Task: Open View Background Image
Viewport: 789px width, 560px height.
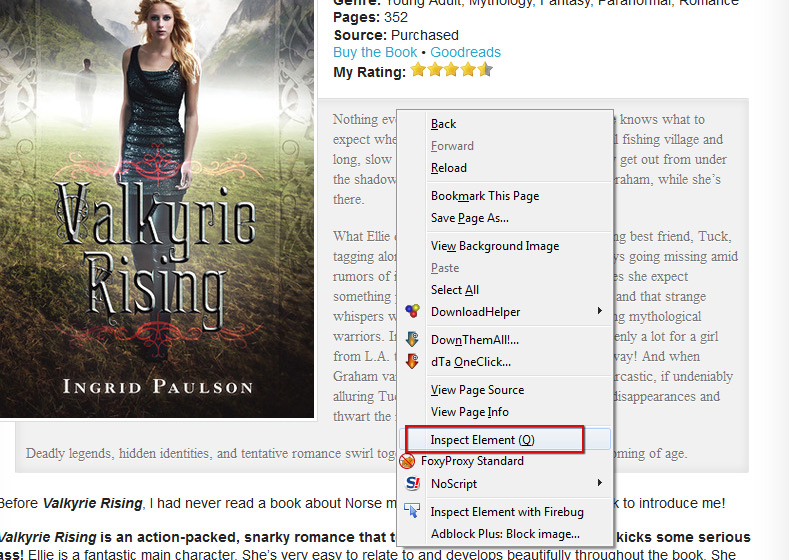Action: coord(494,246)
